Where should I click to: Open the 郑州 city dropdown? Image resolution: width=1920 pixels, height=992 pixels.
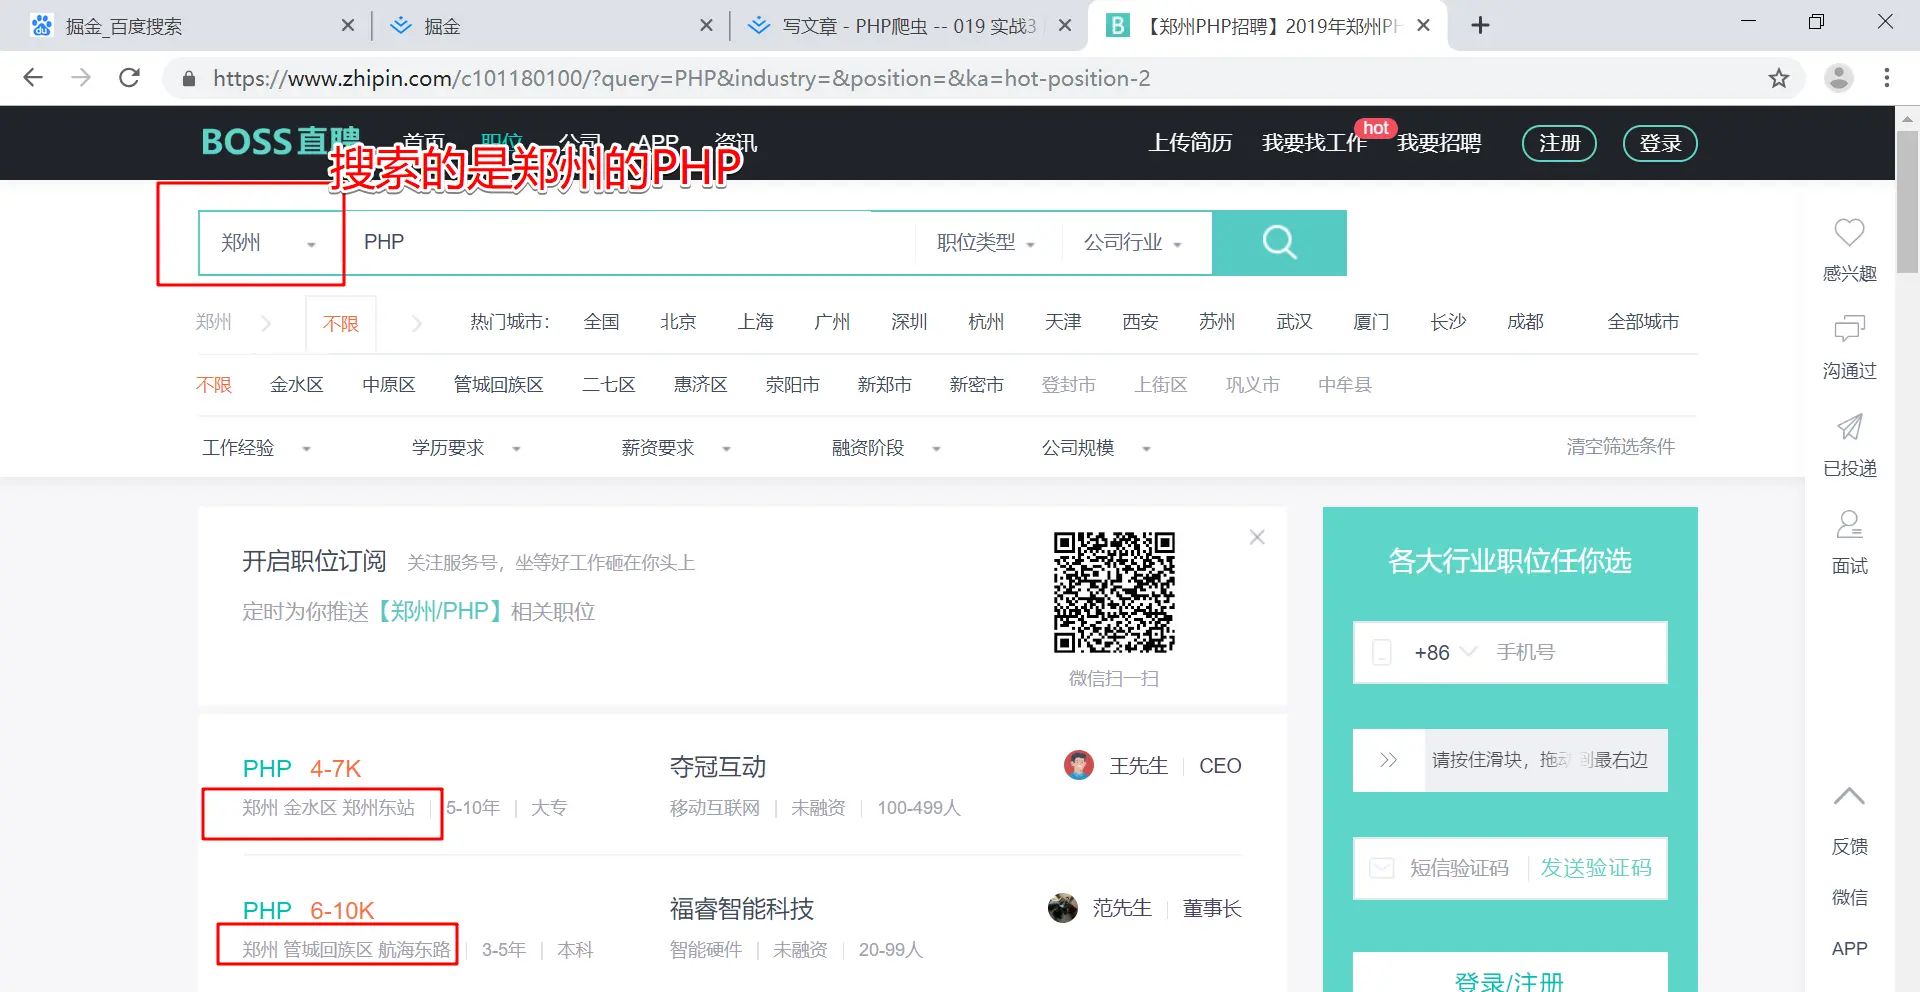[x=269, y=243]
